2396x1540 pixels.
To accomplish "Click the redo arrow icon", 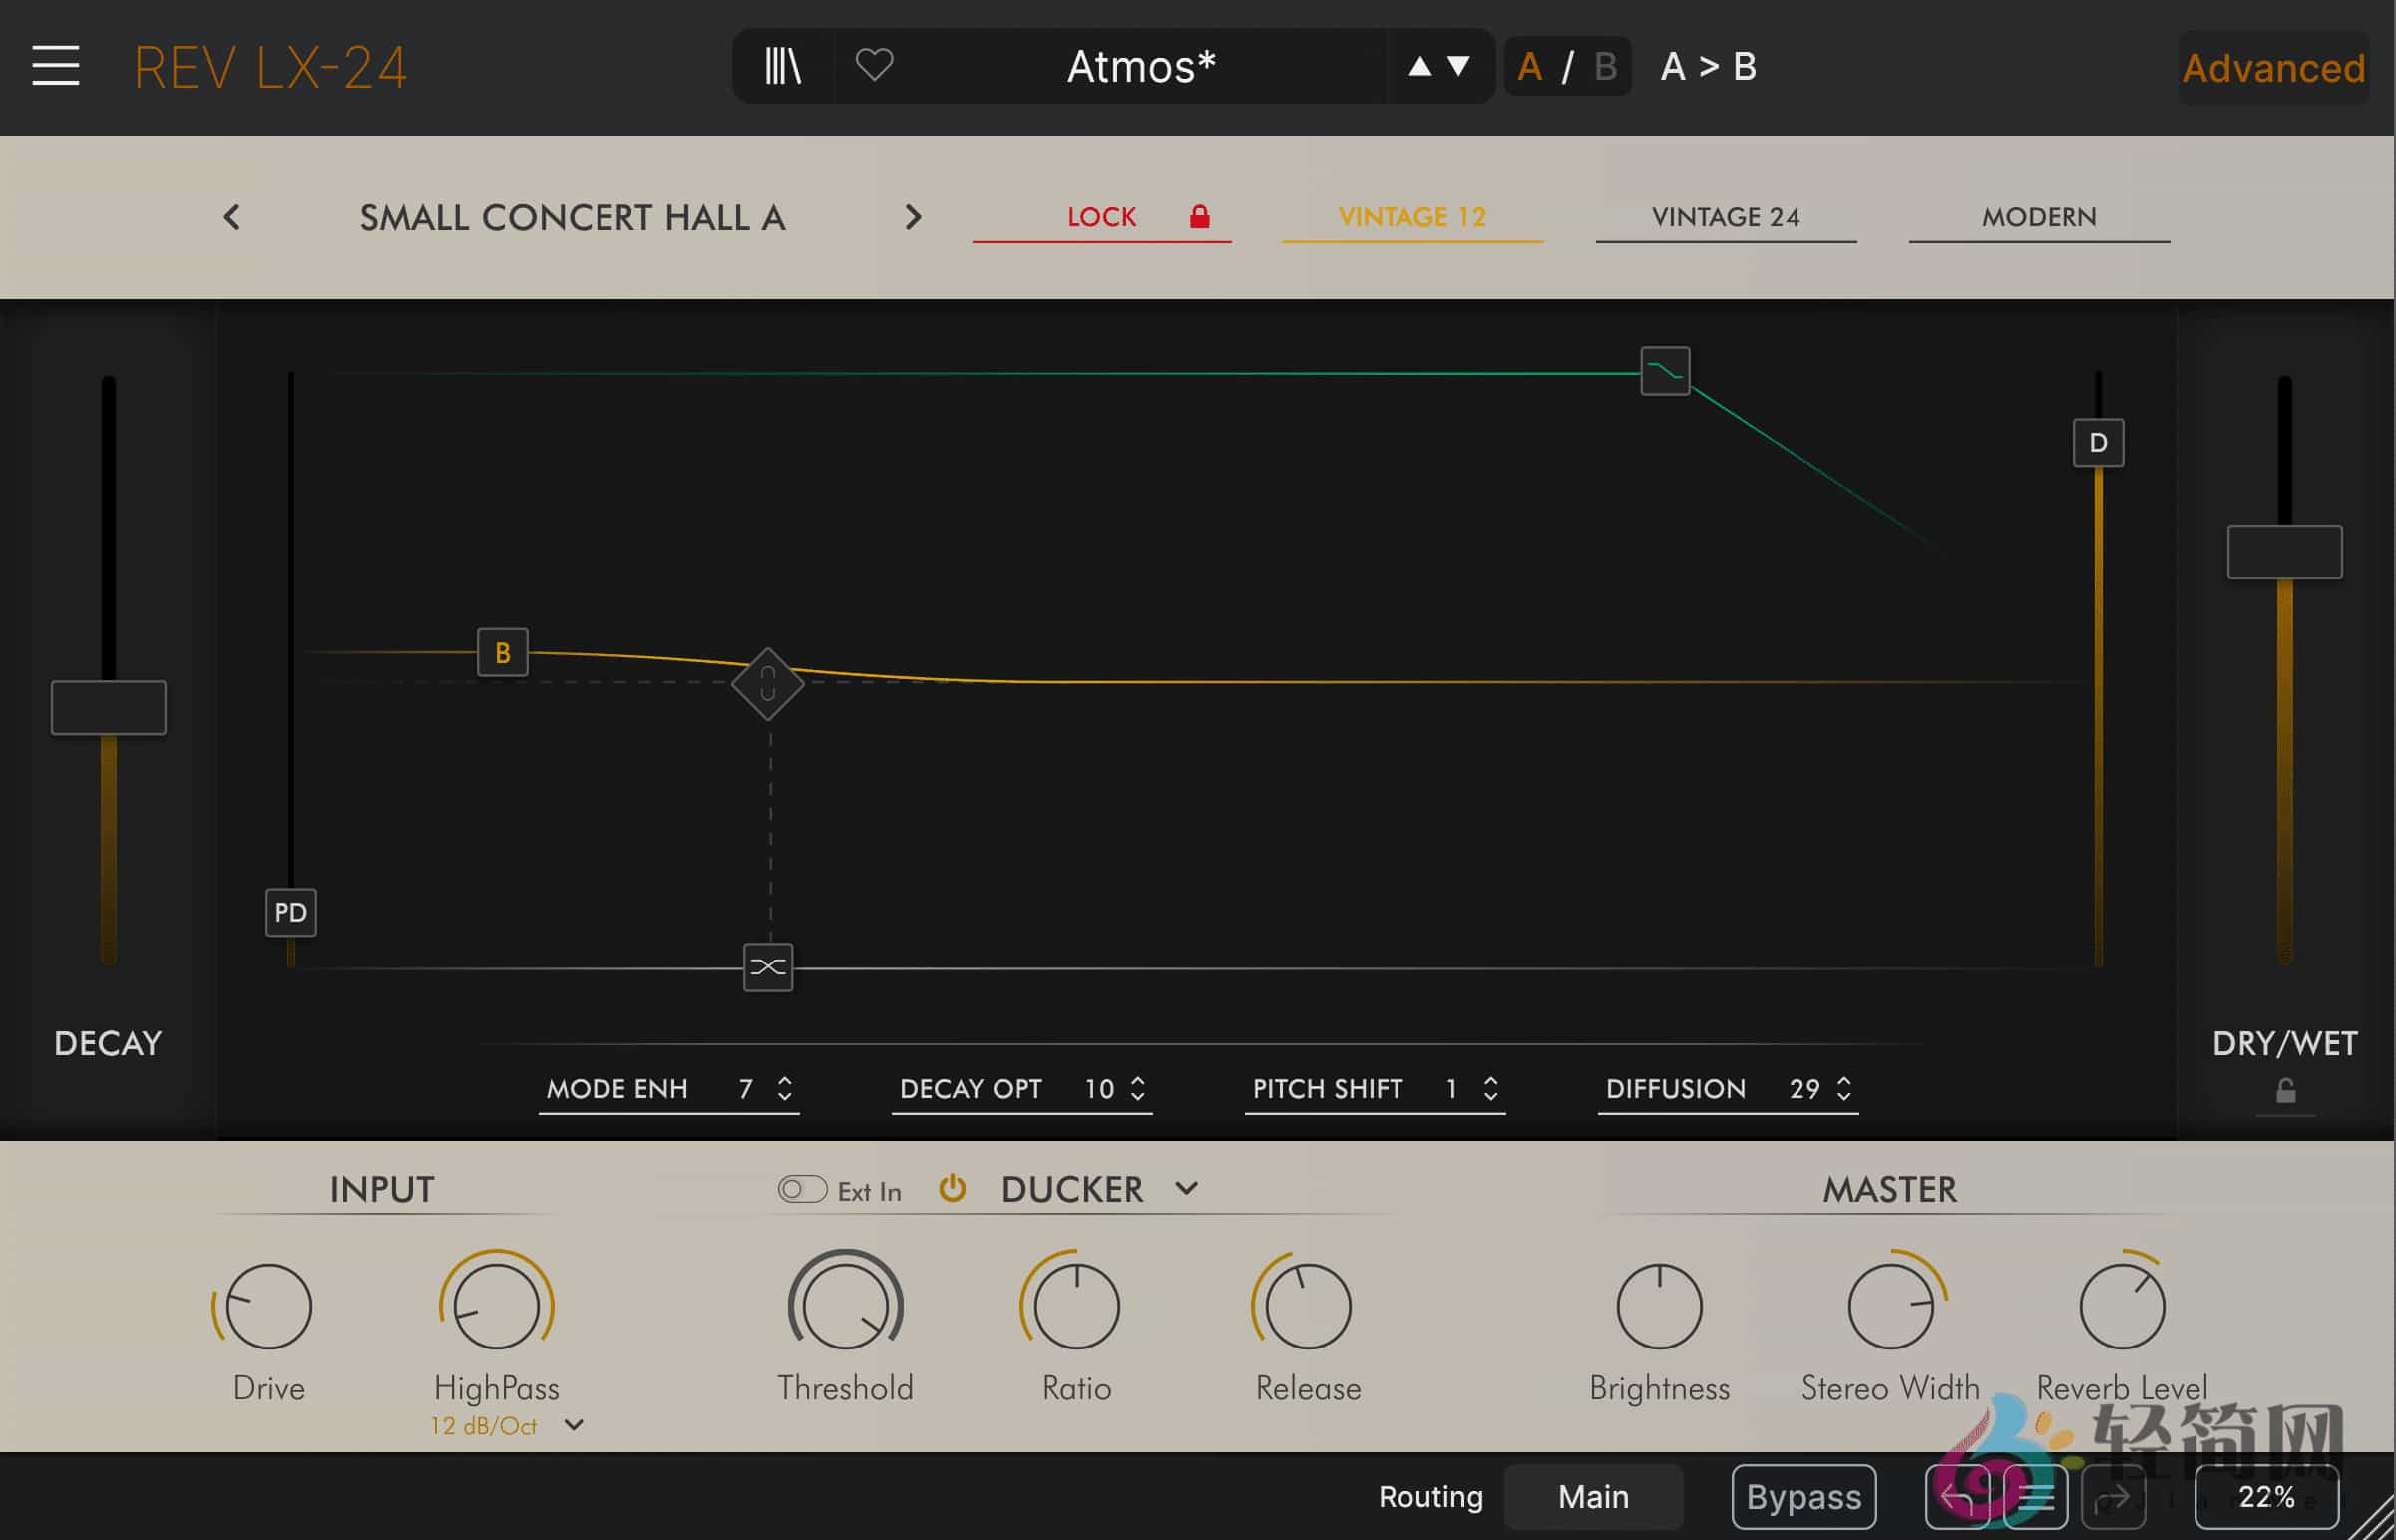I will coord(2114,1497).
